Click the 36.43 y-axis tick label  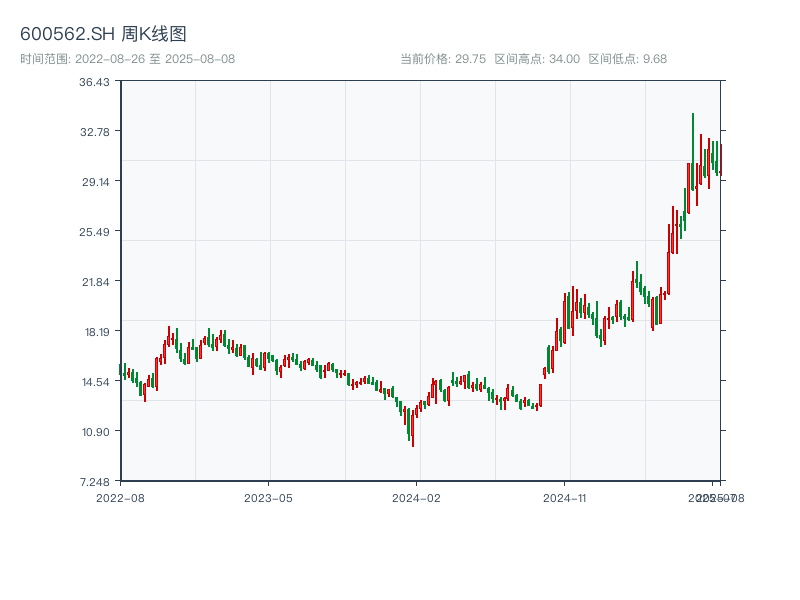coord(95,81)
